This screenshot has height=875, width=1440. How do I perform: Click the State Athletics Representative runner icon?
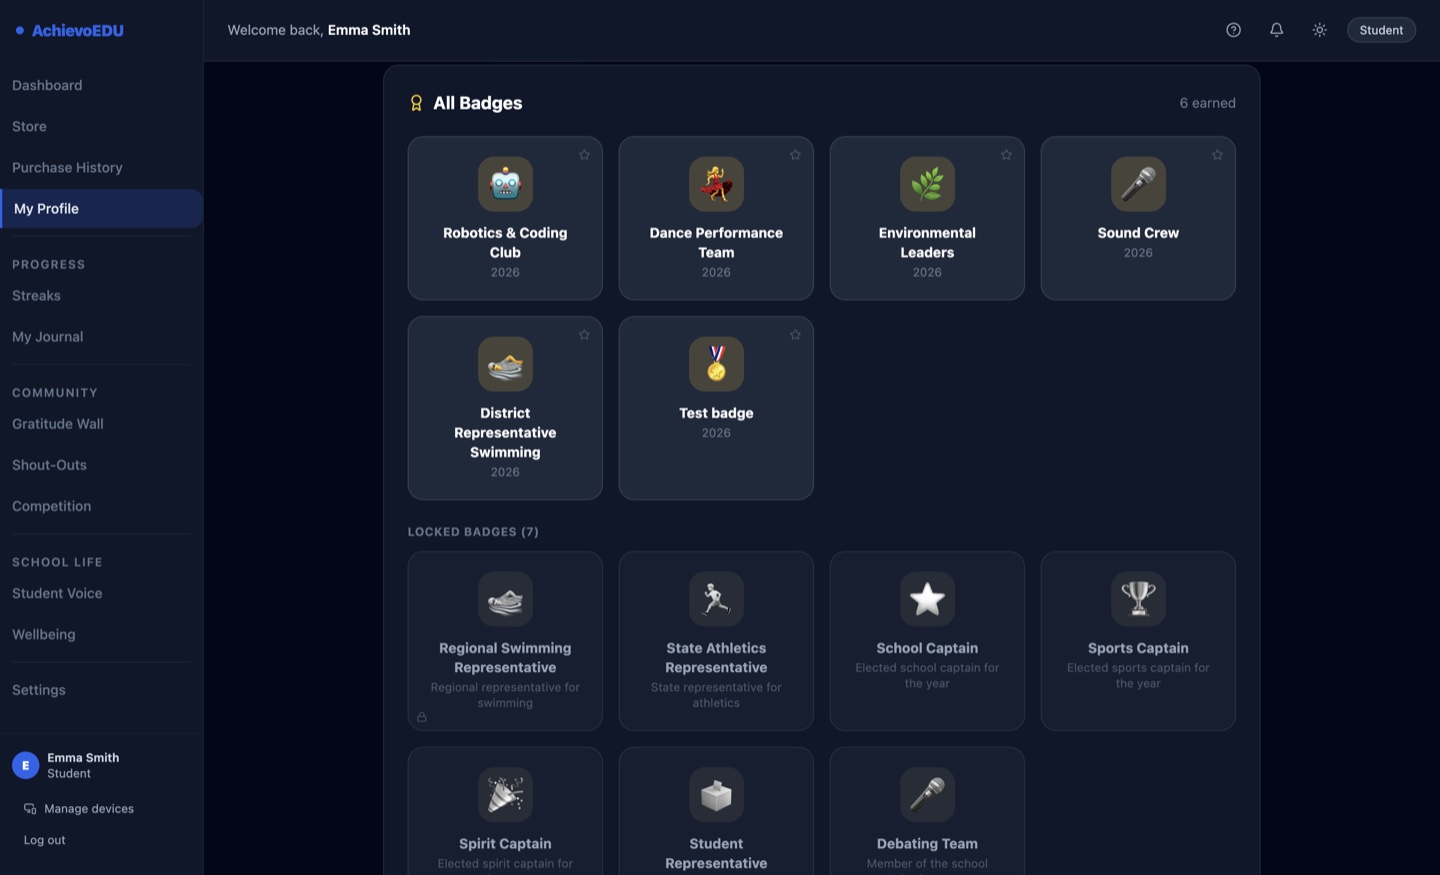(716, 599)
